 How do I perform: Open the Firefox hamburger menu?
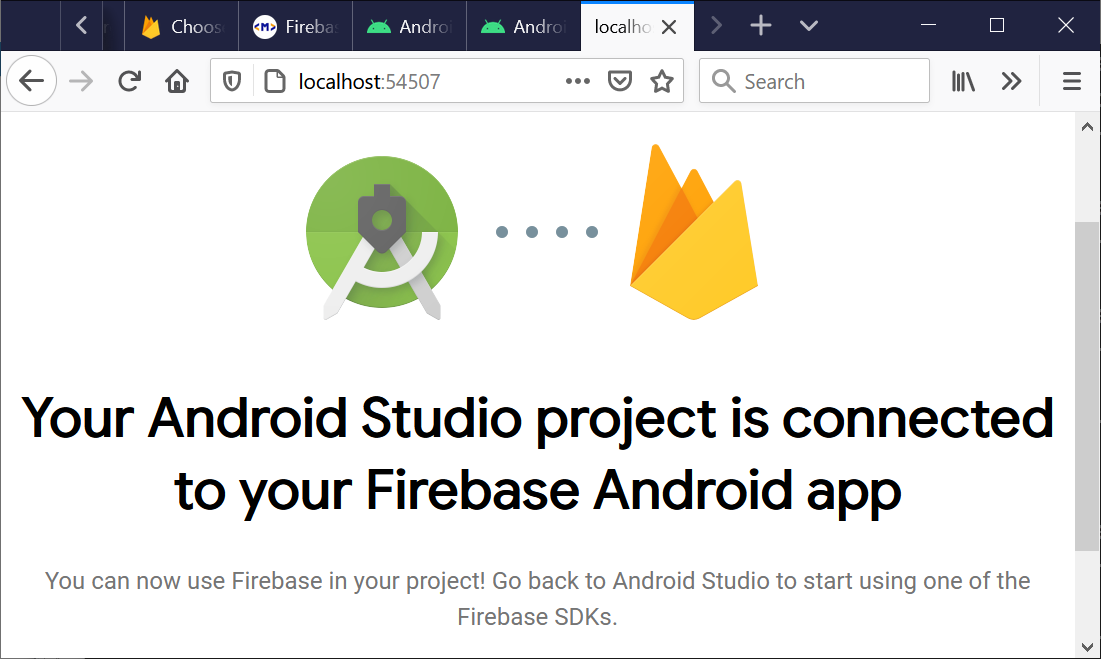pyautogui.click(x=1071, y=82)
